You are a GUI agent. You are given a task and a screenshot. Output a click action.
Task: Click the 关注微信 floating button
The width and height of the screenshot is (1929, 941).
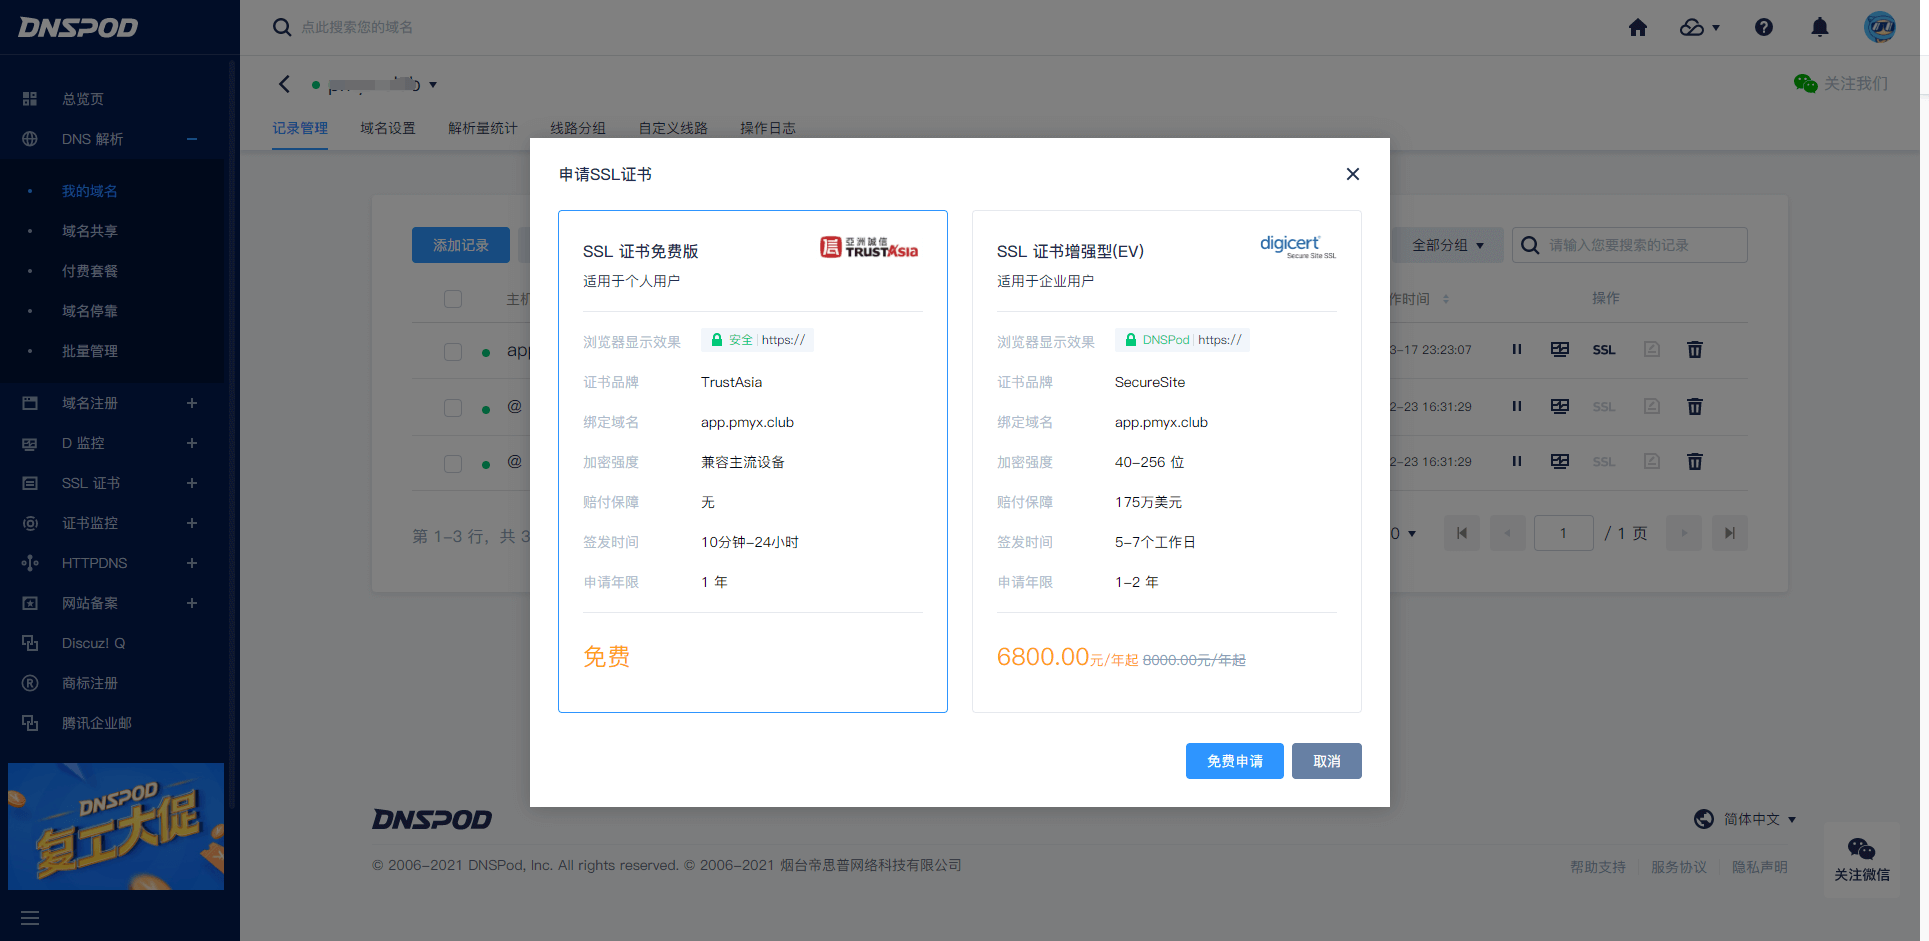tap(1862, 860)
